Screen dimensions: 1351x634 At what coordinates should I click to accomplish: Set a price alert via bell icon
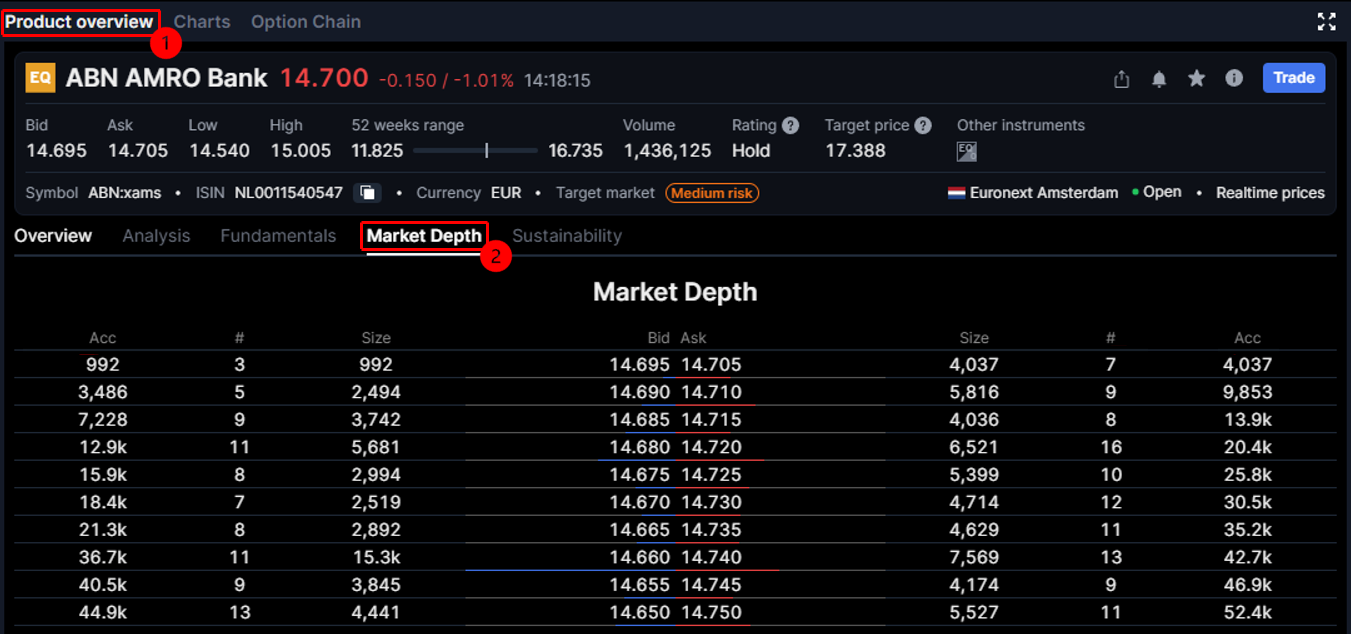coord(1159,79)
